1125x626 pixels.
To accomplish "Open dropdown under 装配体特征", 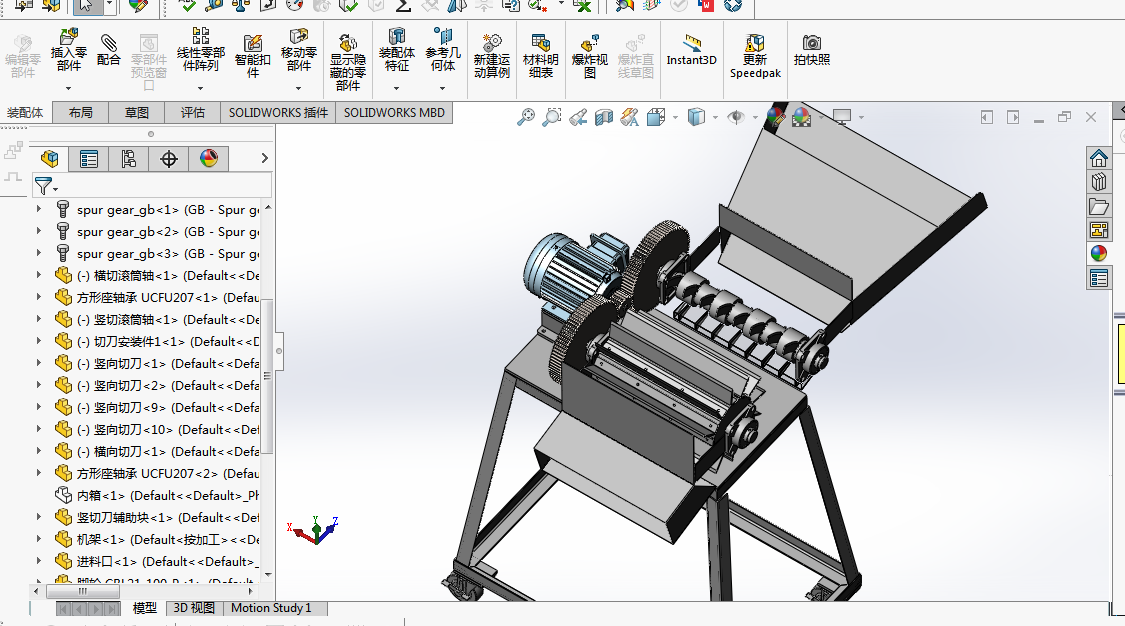I will (x=397, y=88).
